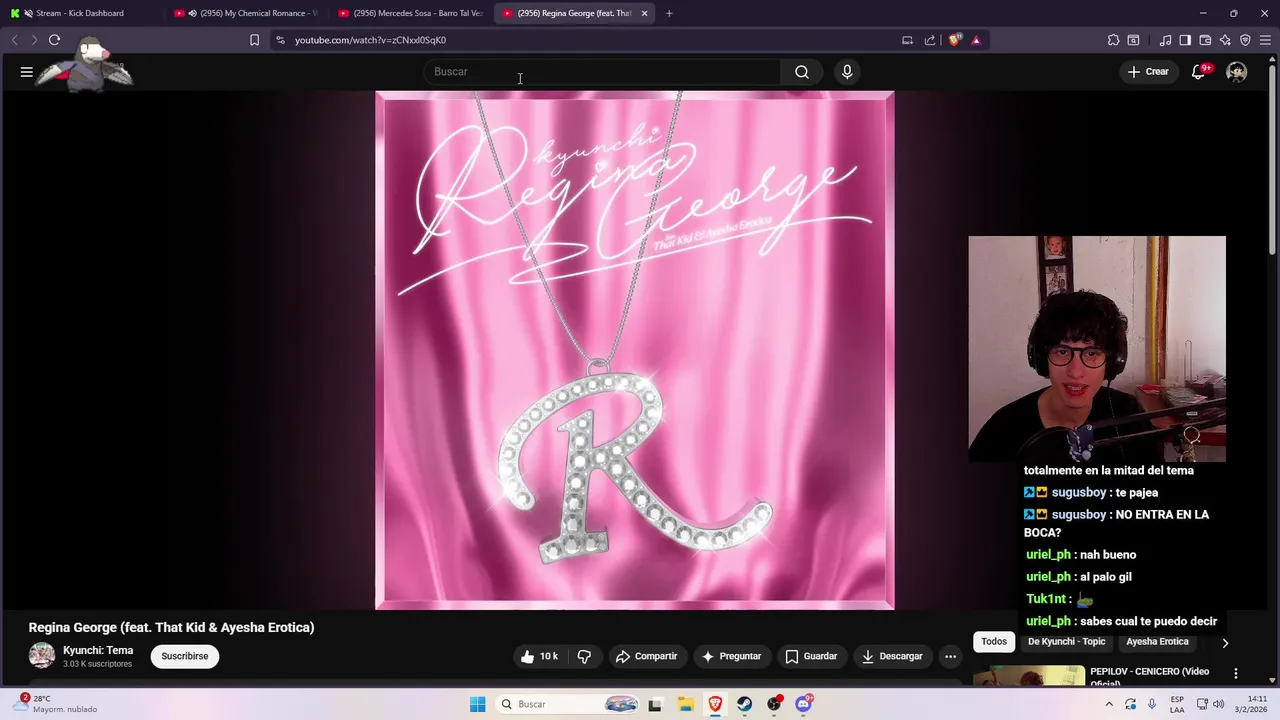Start voice search with the microphone icon

[x=847, y=72]
